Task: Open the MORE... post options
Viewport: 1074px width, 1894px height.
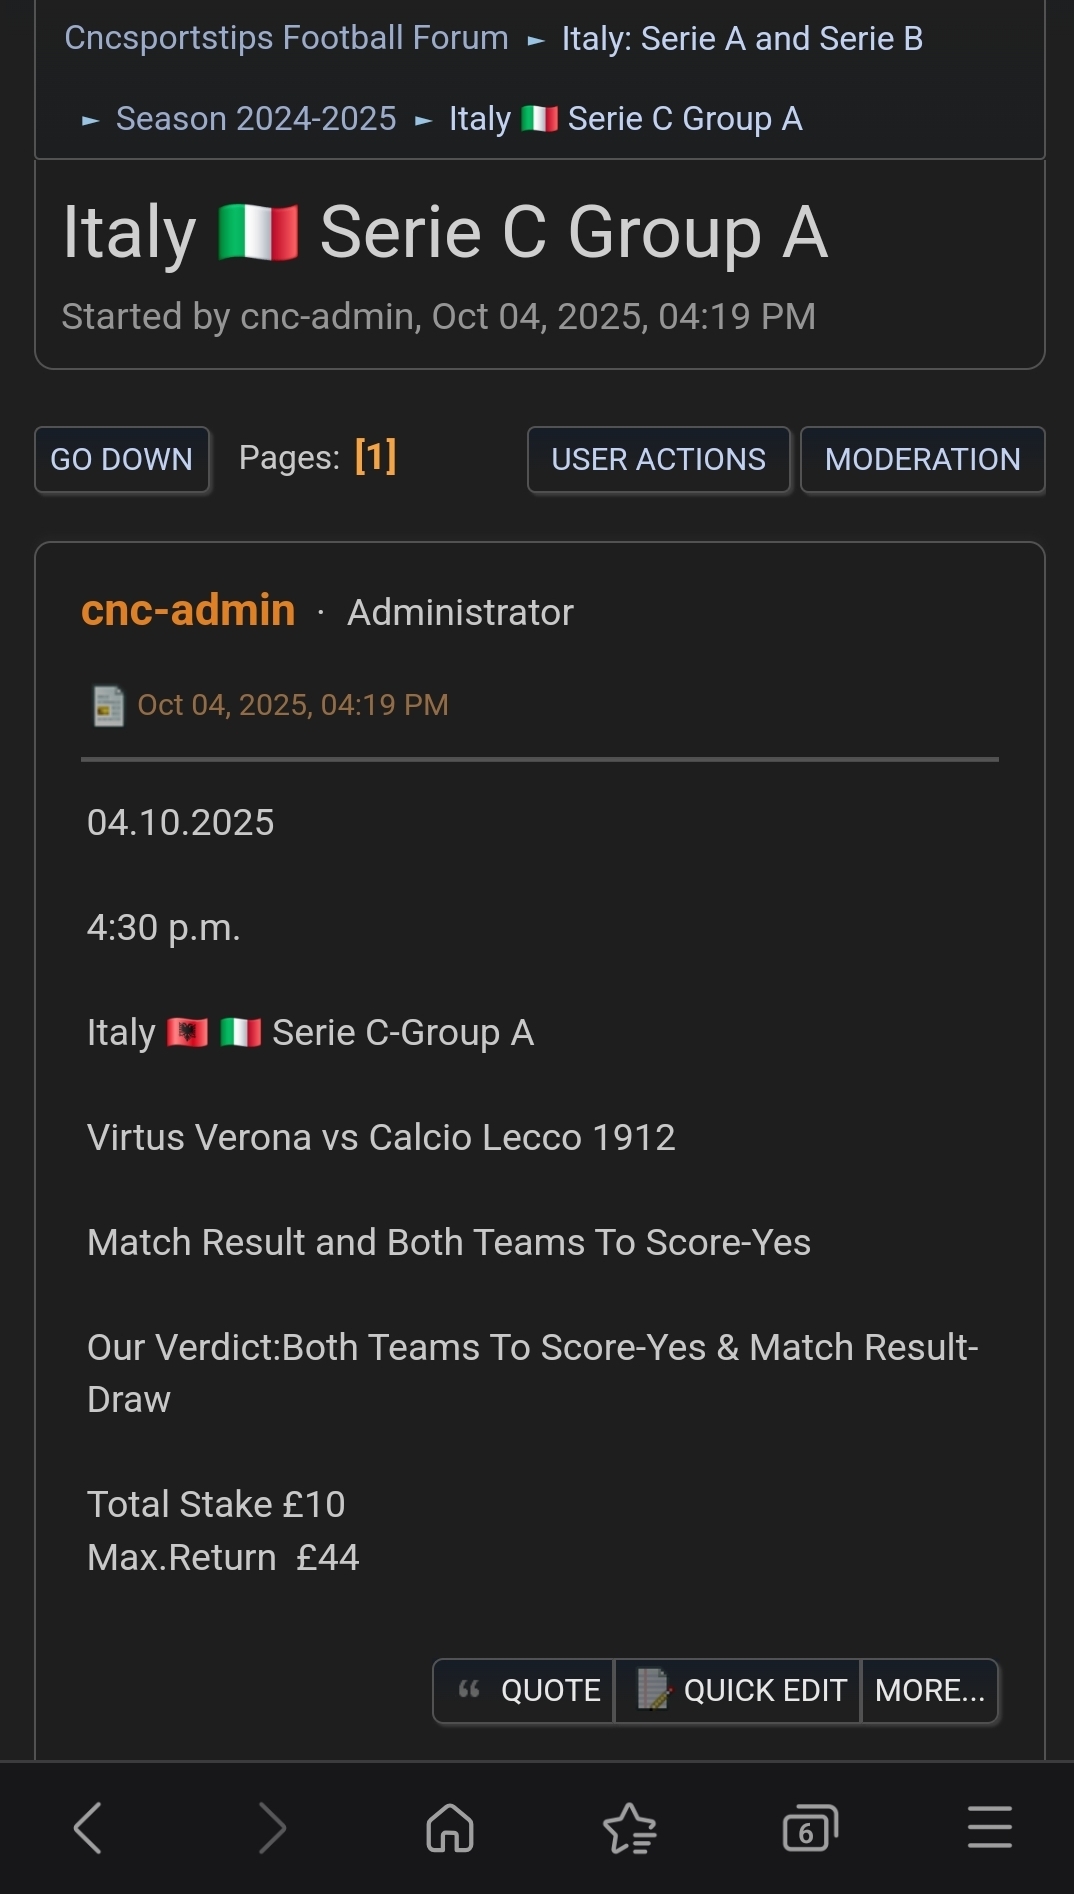Action: 929,1691
